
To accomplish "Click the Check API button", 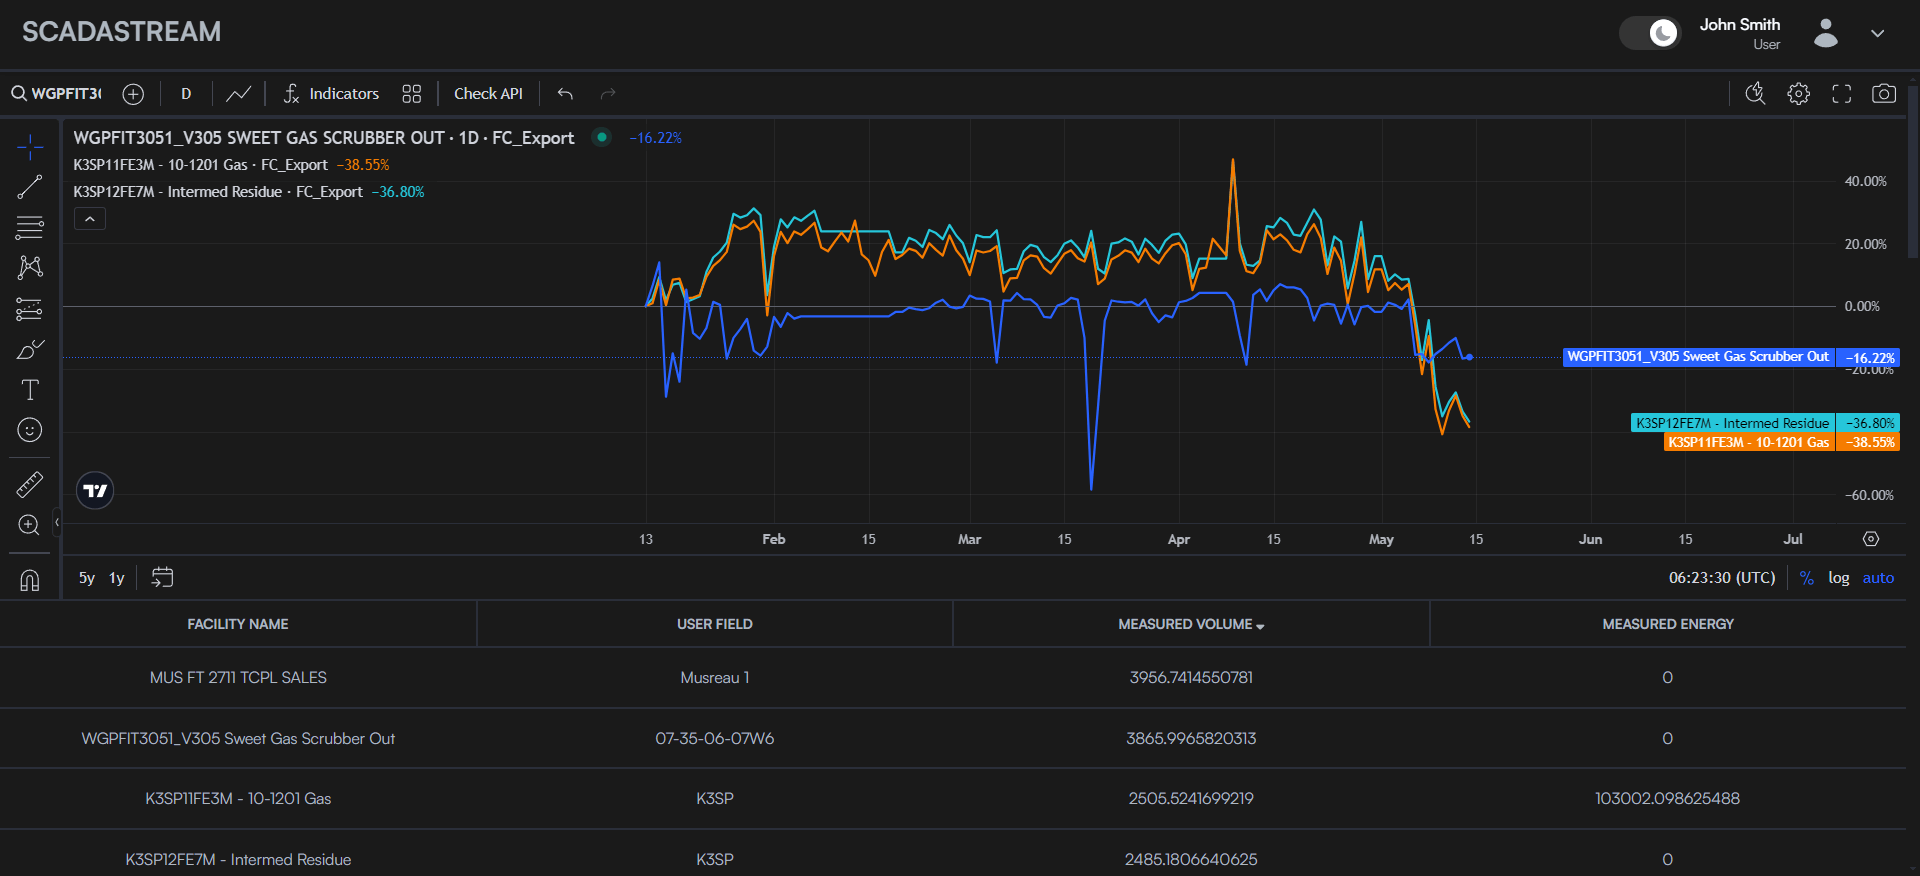I will pos(488,94).
